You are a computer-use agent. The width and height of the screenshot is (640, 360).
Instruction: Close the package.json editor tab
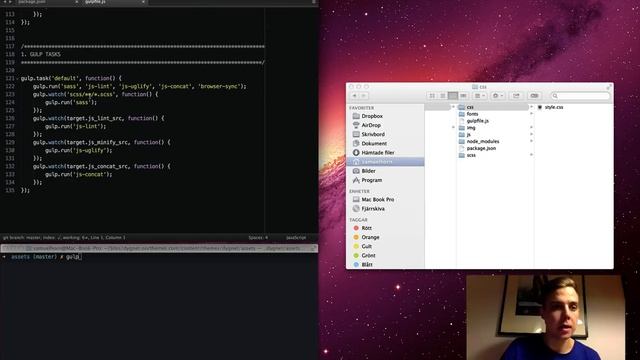tap(76, 2)
